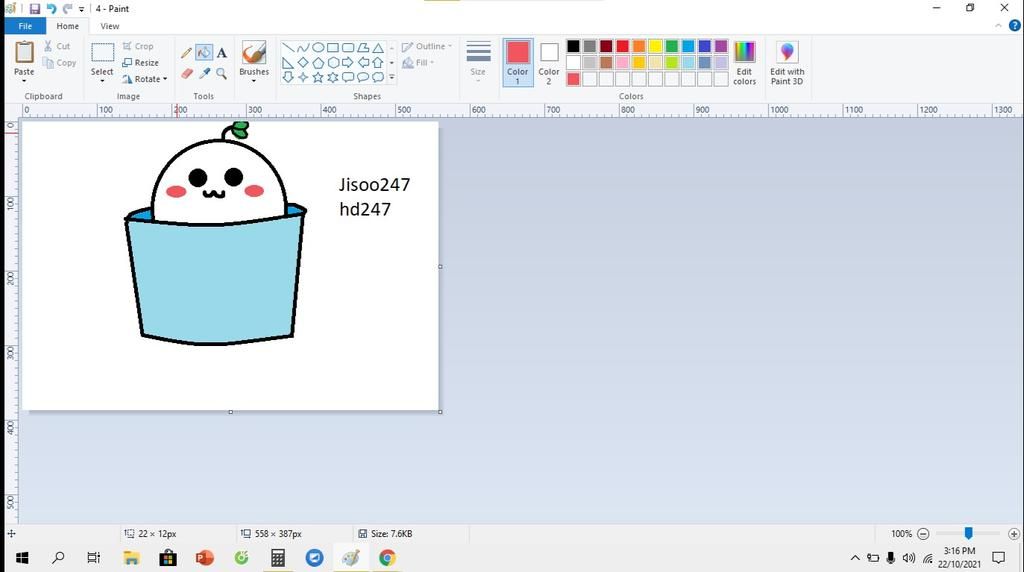Viewport: 1024px width, 572px height.
Task: Open Windows Start menu
Action: tap(22, 558)
